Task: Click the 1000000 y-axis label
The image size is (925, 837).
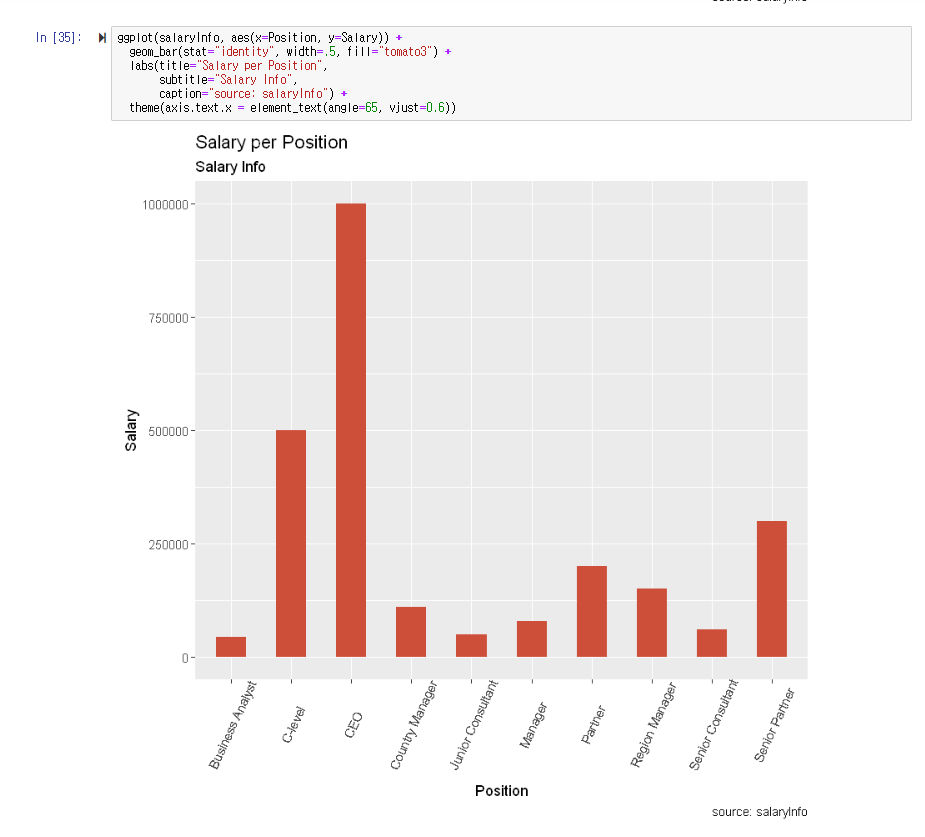Action: 165,205
